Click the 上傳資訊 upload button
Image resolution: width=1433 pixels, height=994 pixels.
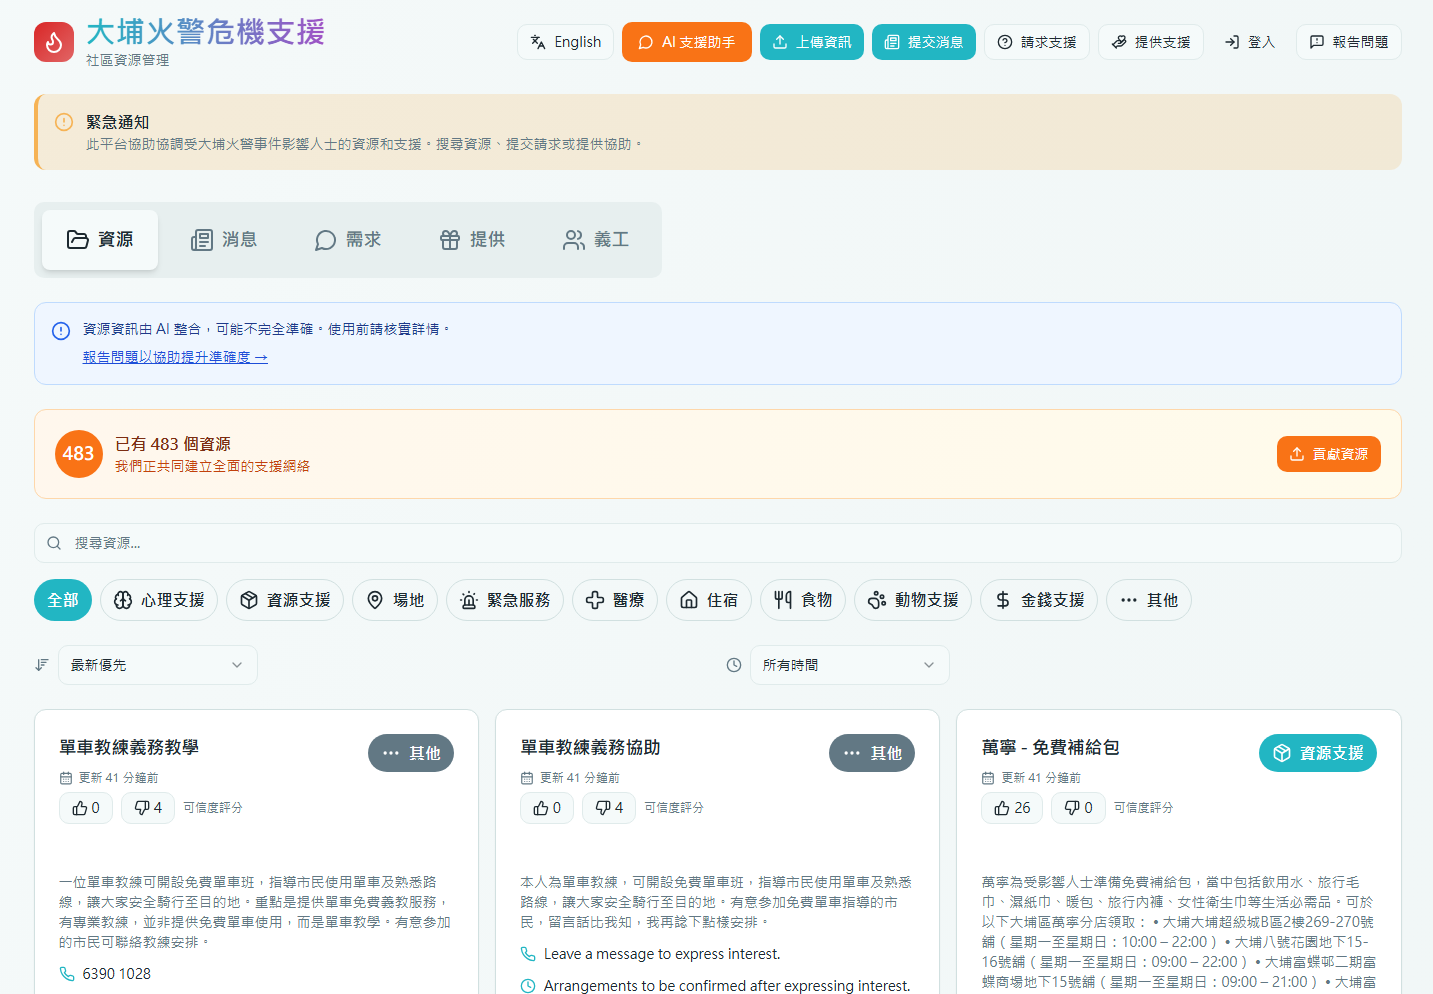point(811,42)
